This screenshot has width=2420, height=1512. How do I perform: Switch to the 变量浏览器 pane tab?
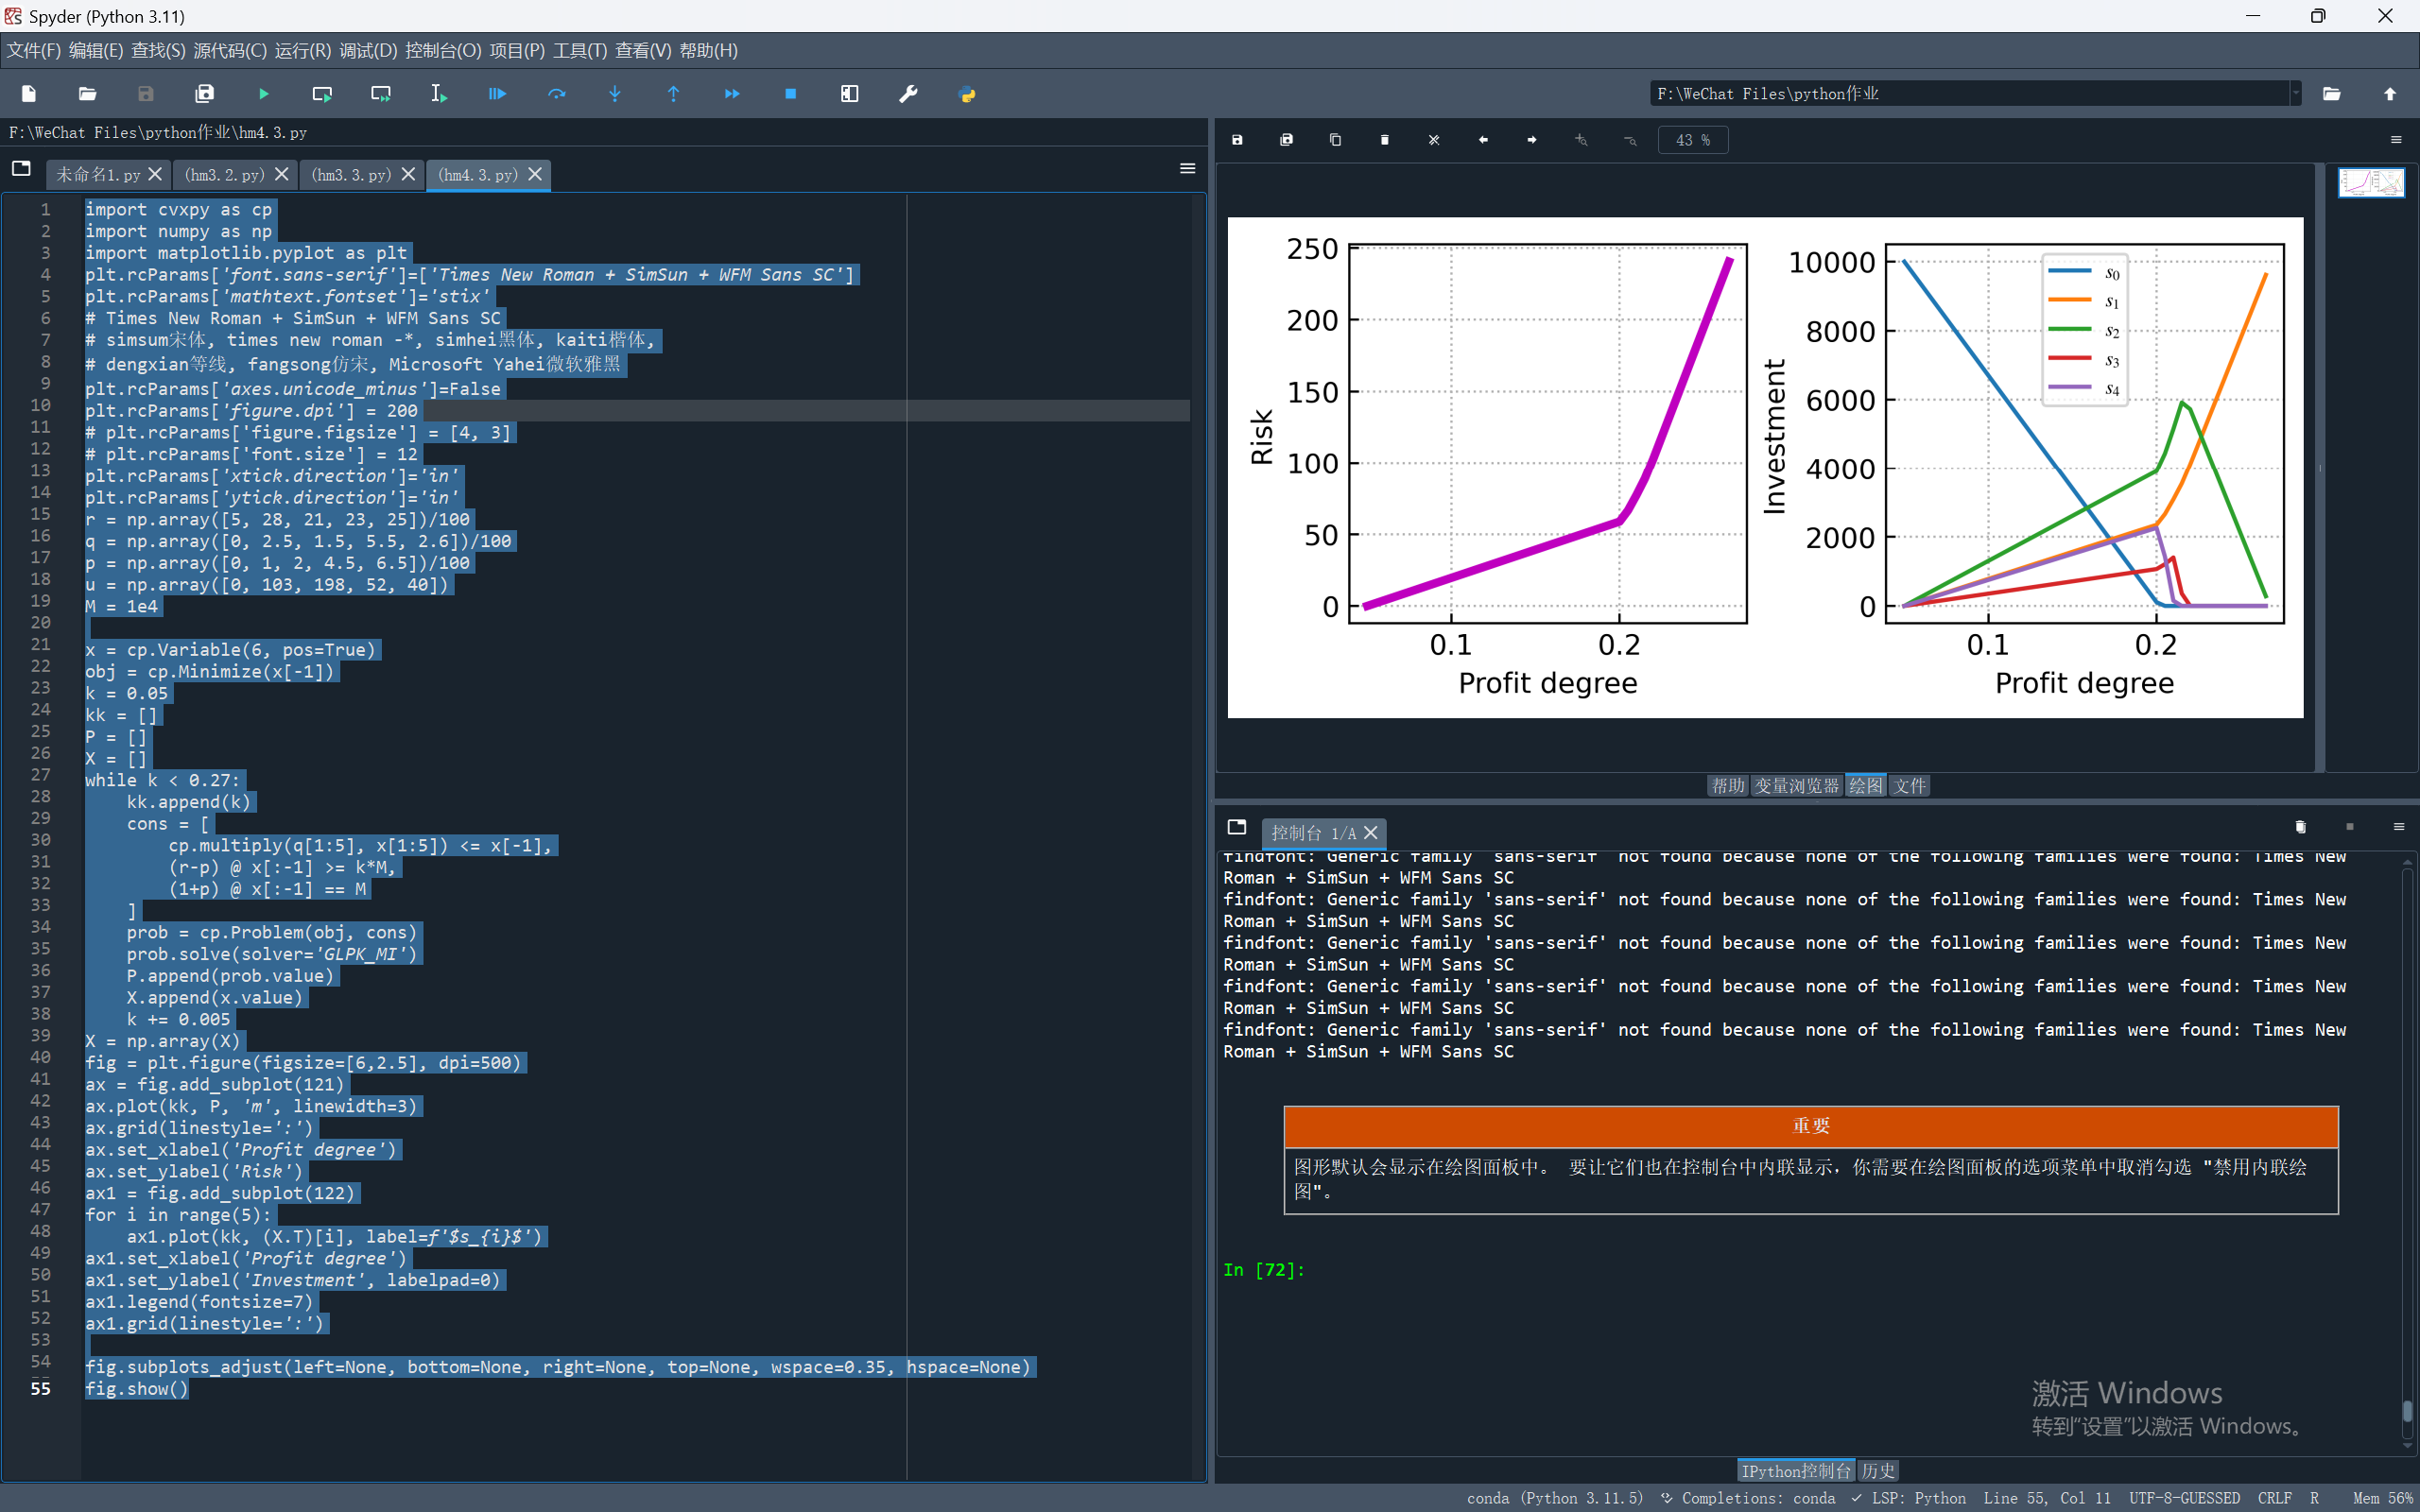coord(1796,786)
